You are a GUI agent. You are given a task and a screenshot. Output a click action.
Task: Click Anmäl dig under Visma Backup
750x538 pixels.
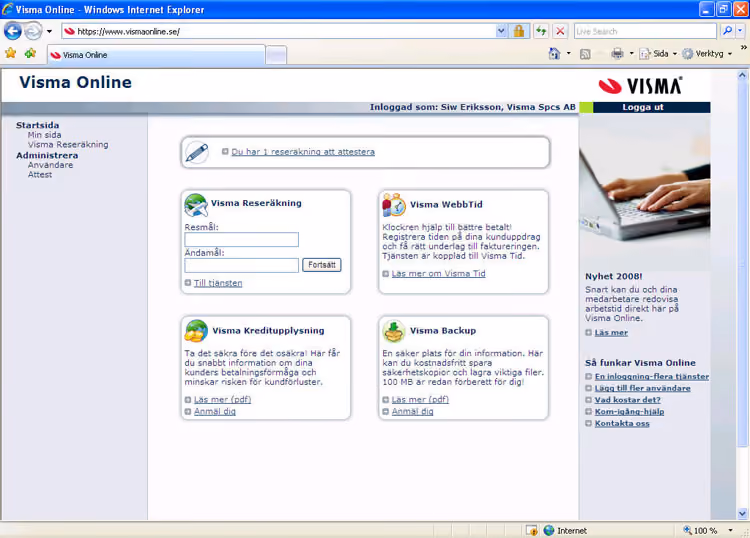click(x=412, y=411)
